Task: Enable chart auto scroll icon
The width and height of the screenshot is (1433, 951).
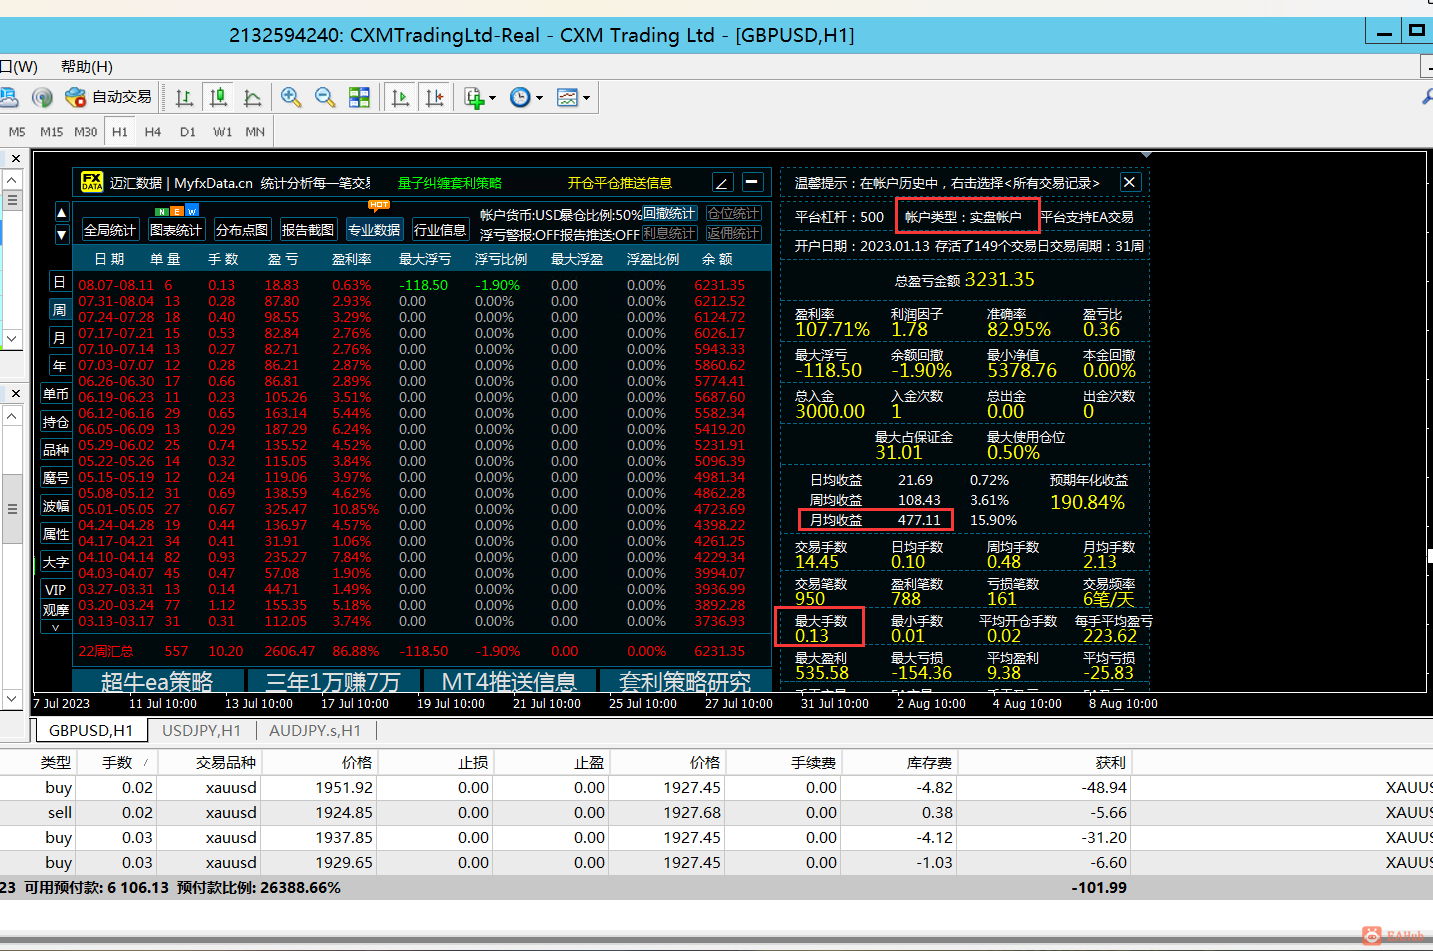Action: tap(400, 97)
